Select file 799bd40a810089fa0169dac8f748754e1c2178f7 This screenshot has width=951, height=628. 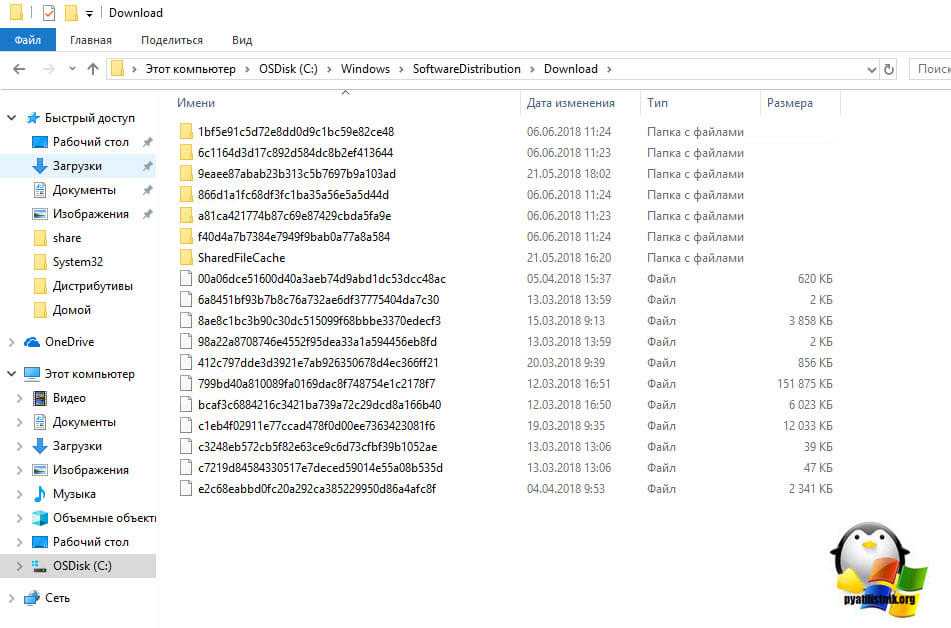[x=317, y=384]
